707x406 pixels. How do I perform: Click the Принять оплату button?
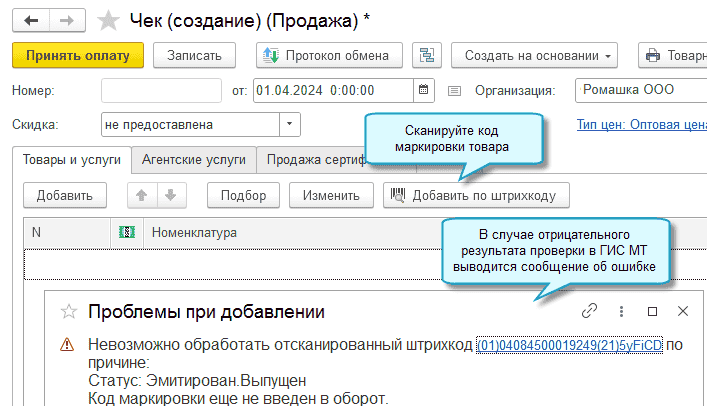[78, 55]
